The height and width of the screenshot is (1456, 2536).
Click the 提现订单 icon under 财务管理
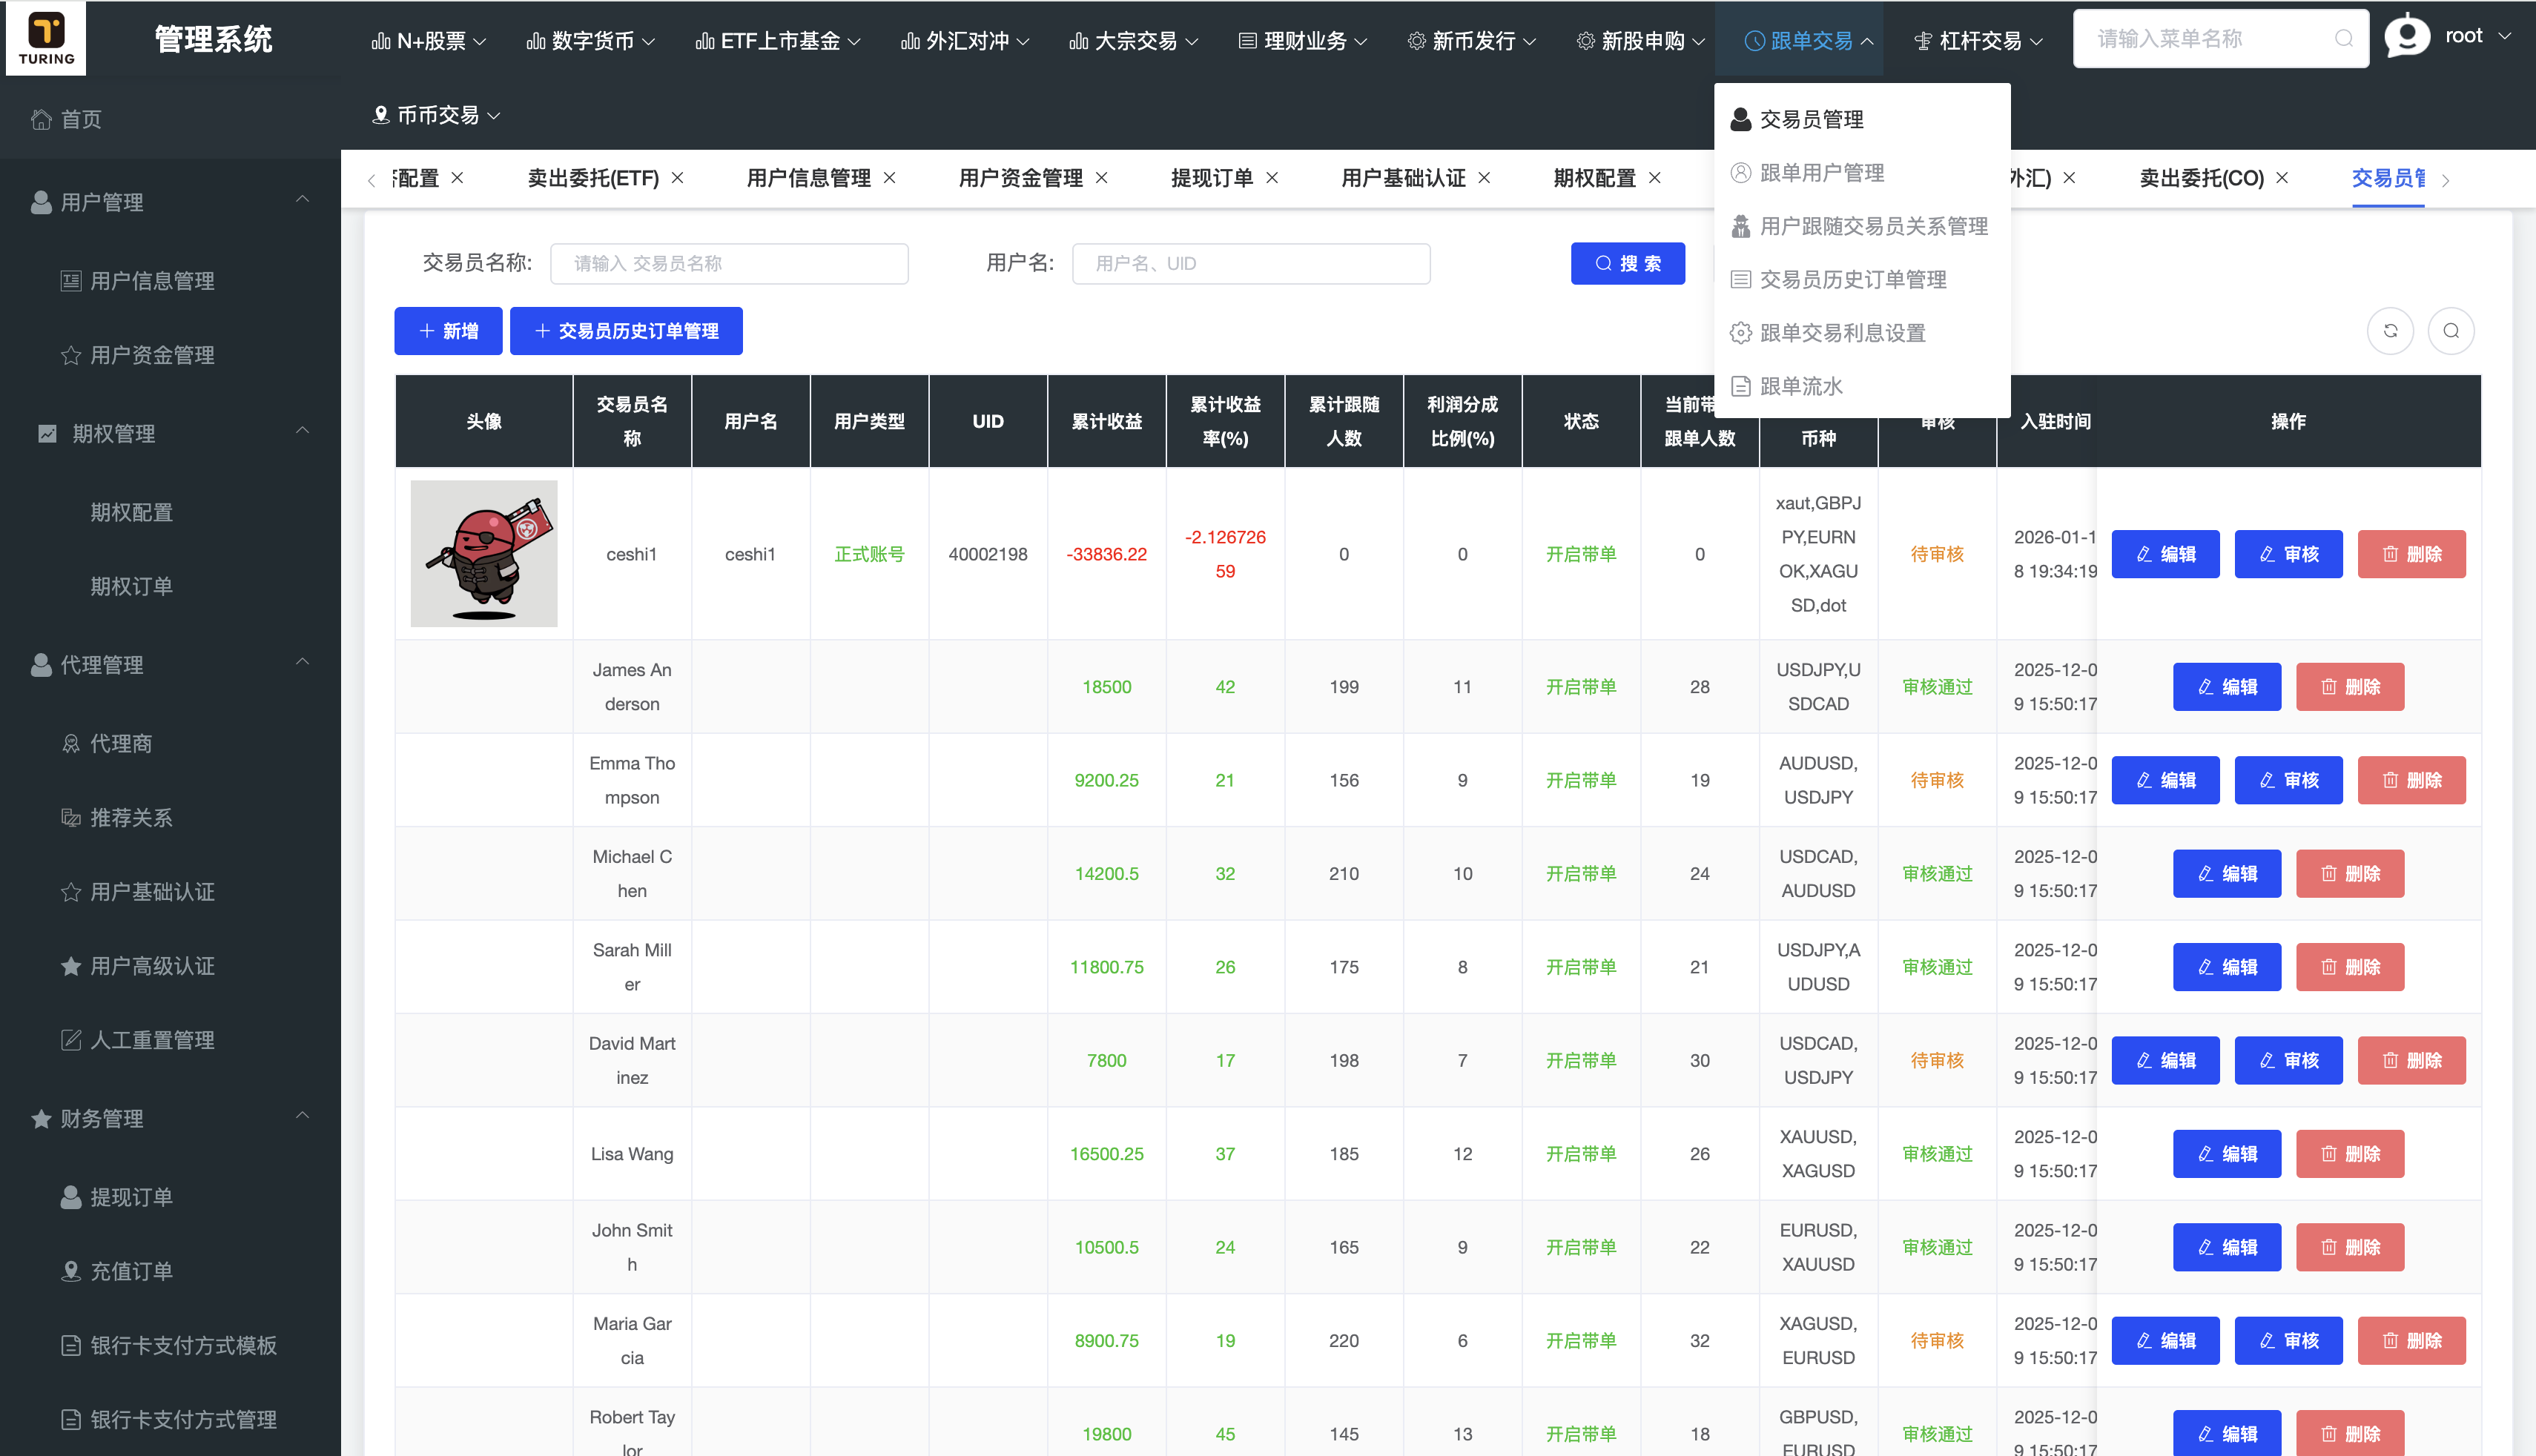[x=70, y=1196]
